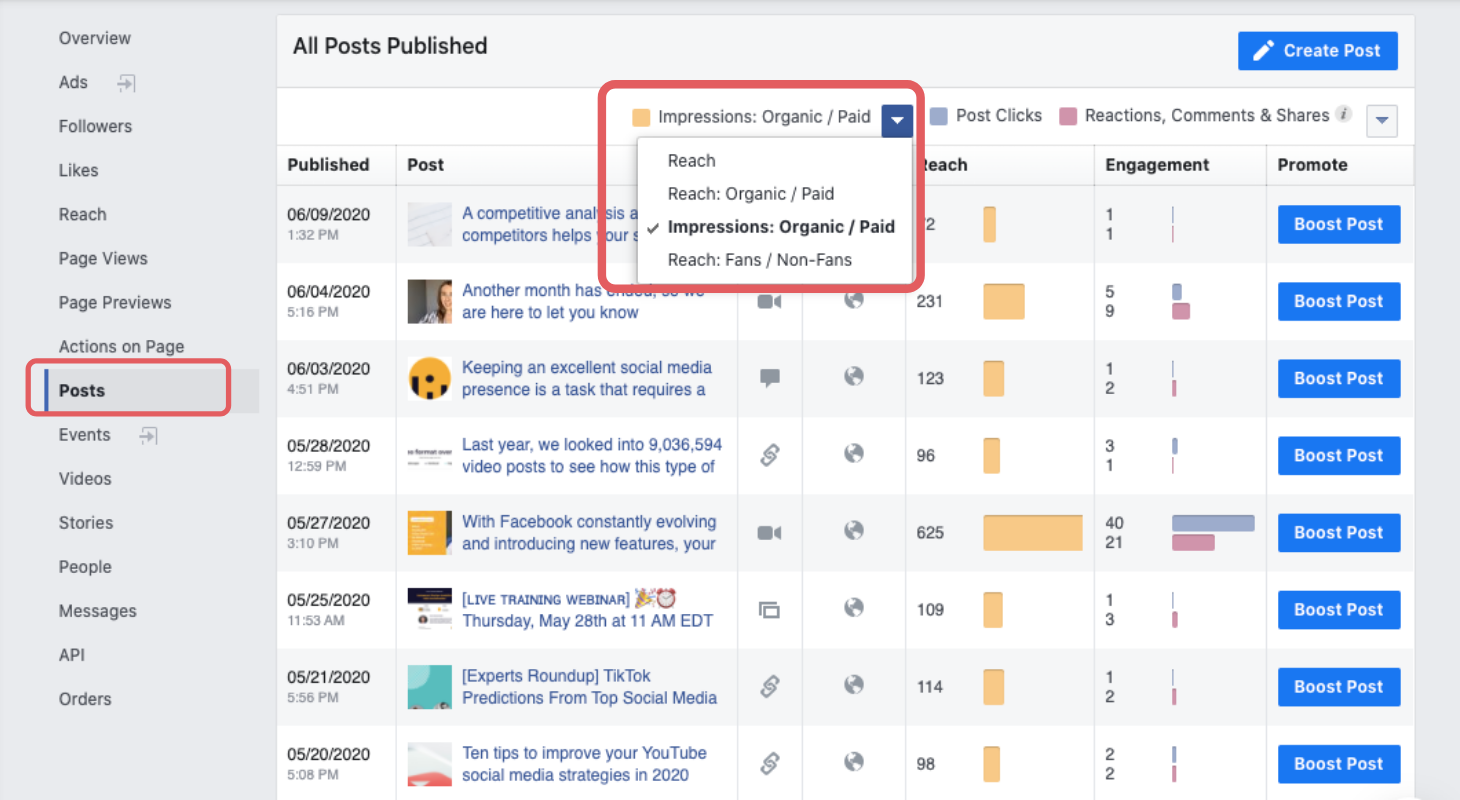
Task: Click public globe icon in 05/21/2020 row
Action: tap(853, 685)
